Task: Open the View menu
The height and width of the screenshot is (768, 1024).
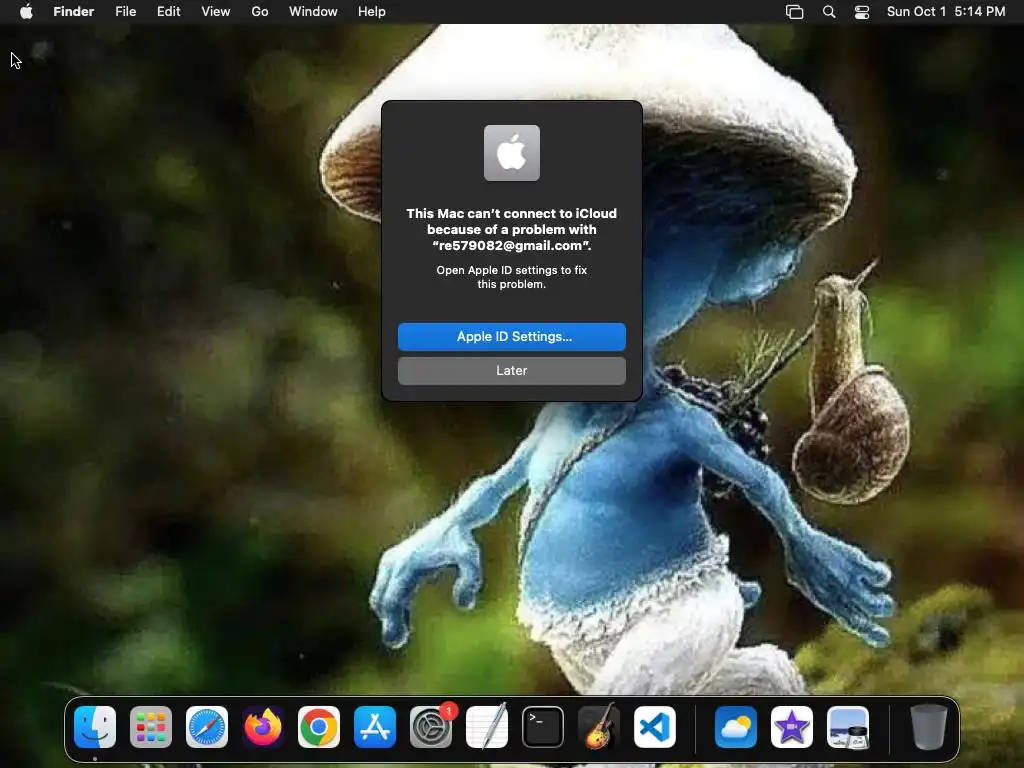Action: point(216,12)
